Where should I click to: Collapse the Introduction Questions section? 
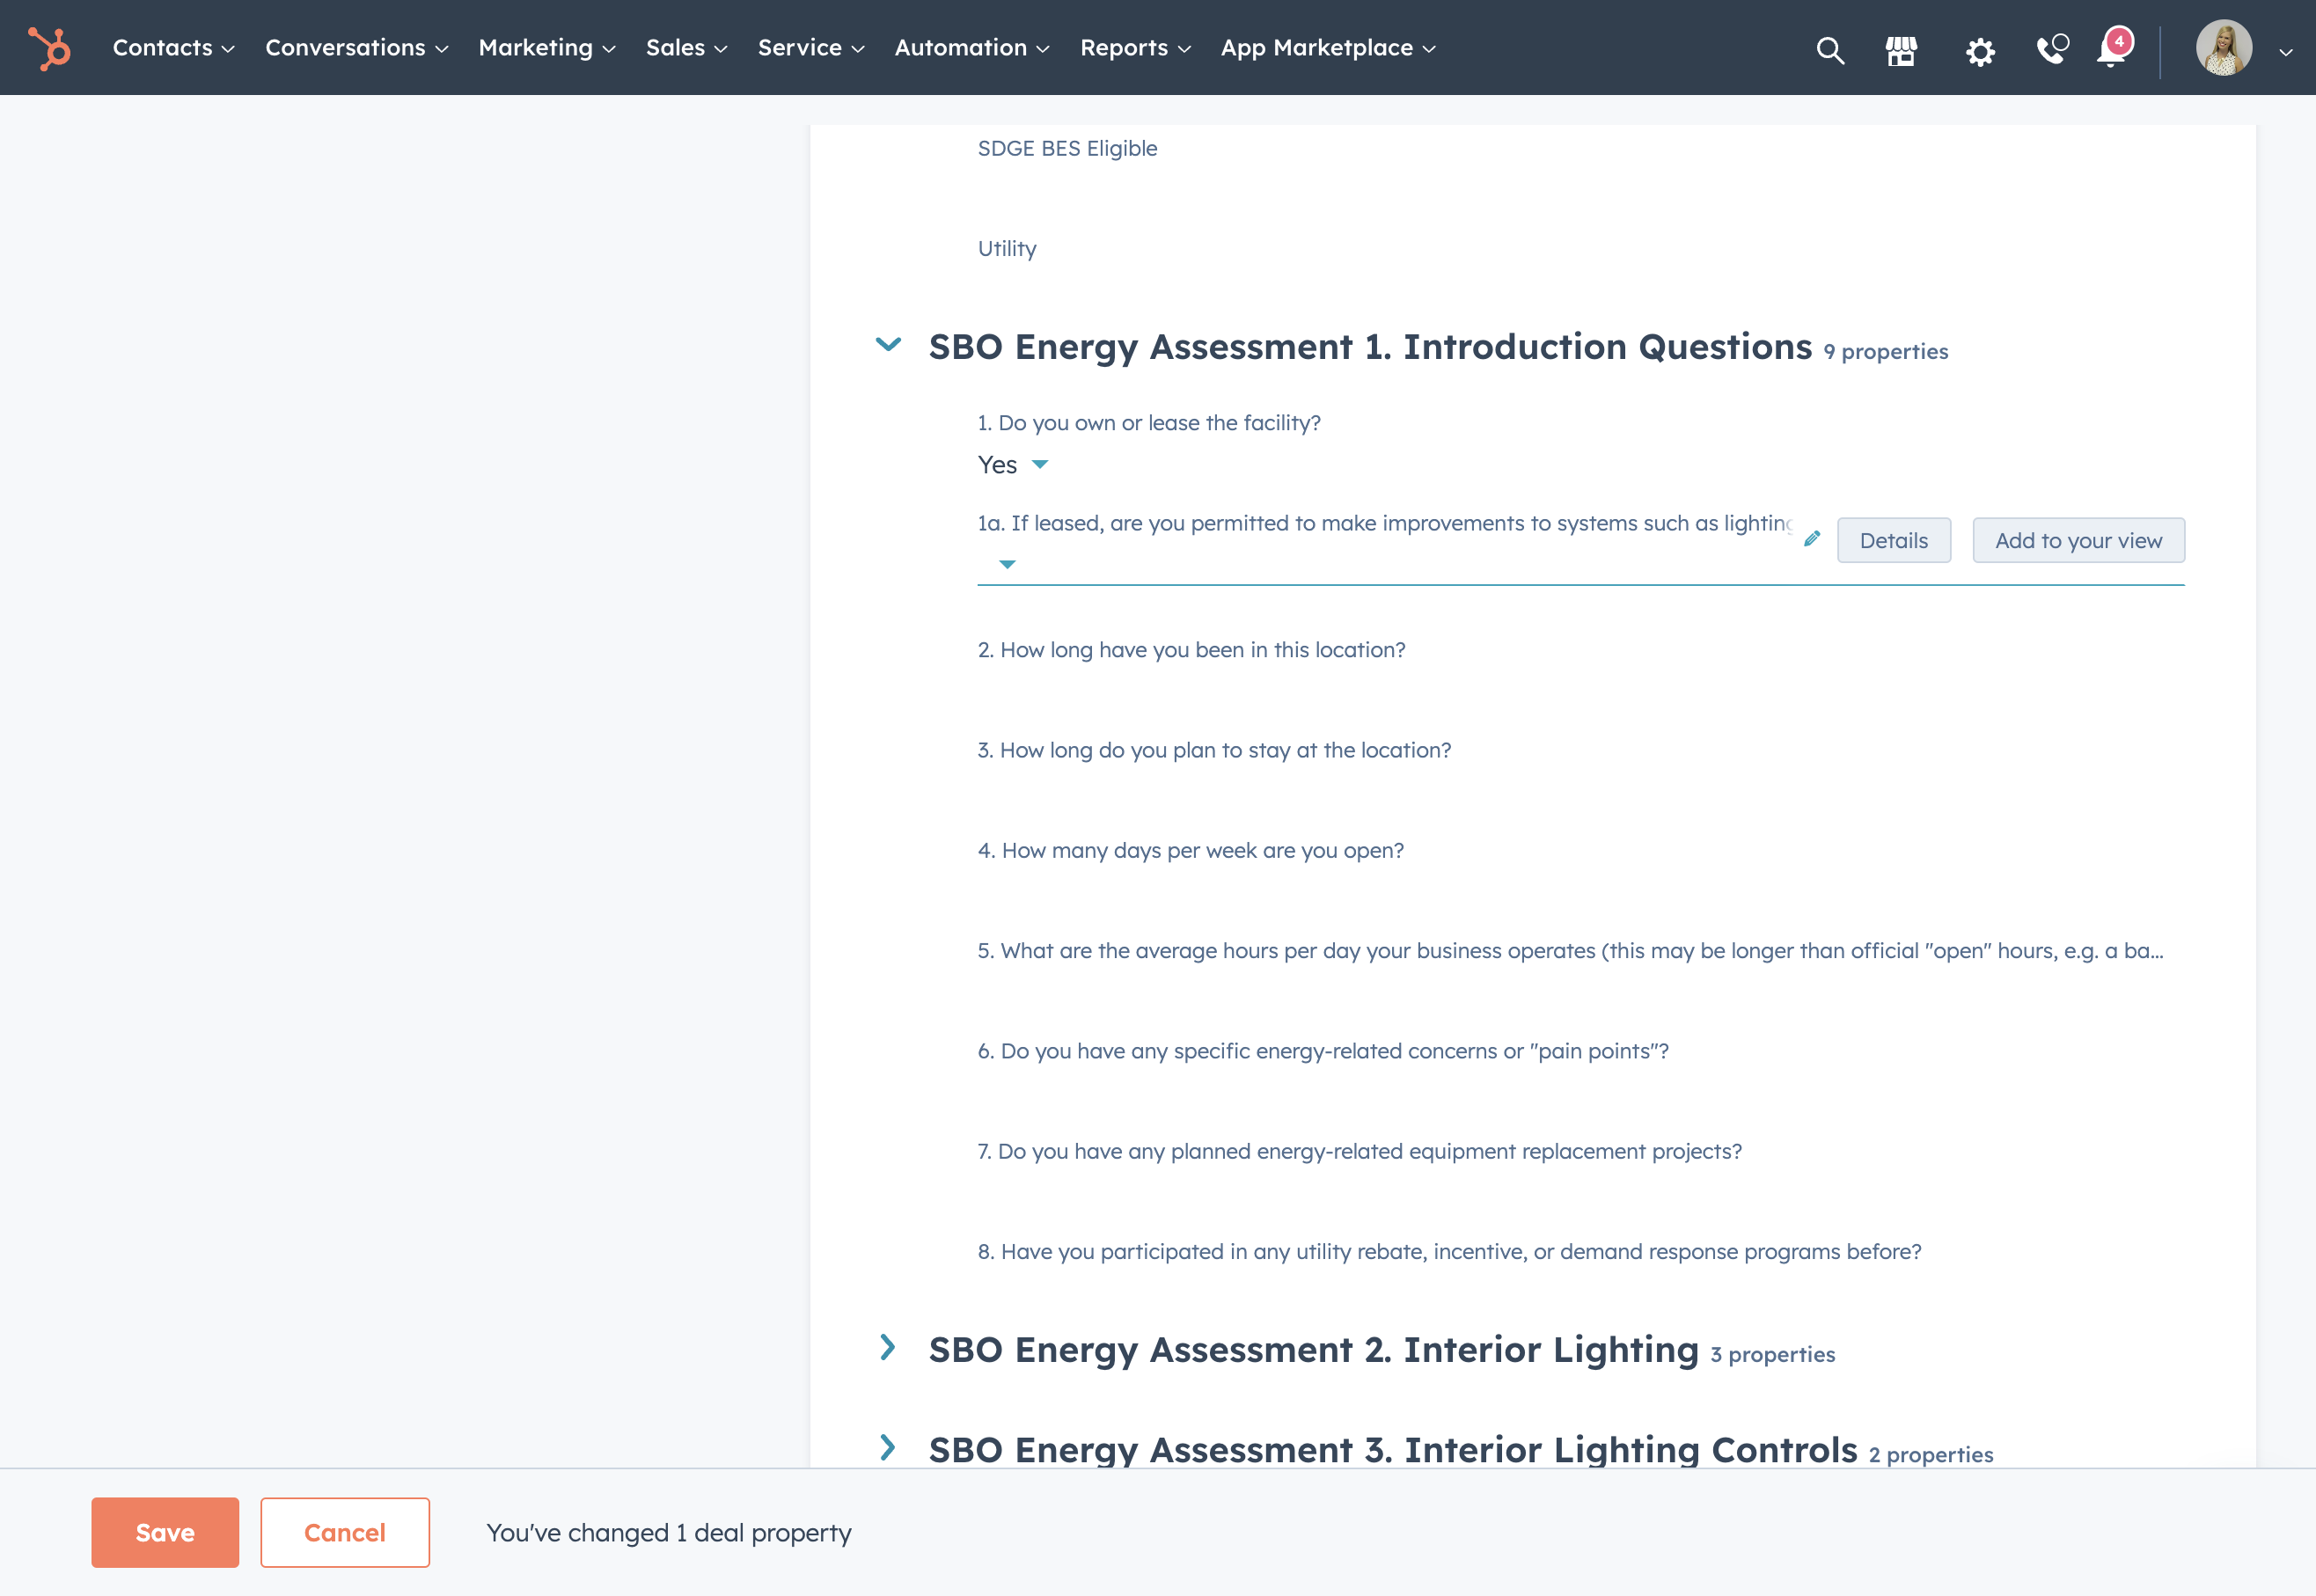(x=888, y=345)
